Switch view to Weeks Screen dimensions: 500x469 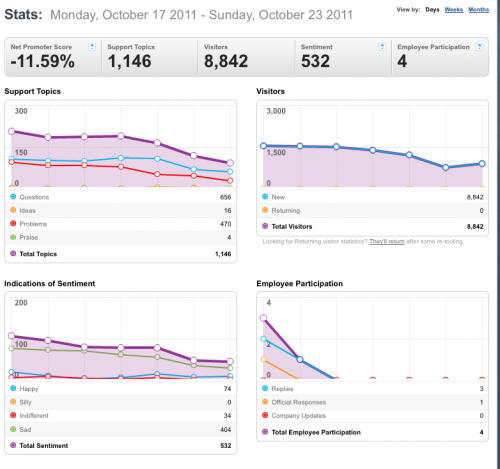click(x=454, y=10)
